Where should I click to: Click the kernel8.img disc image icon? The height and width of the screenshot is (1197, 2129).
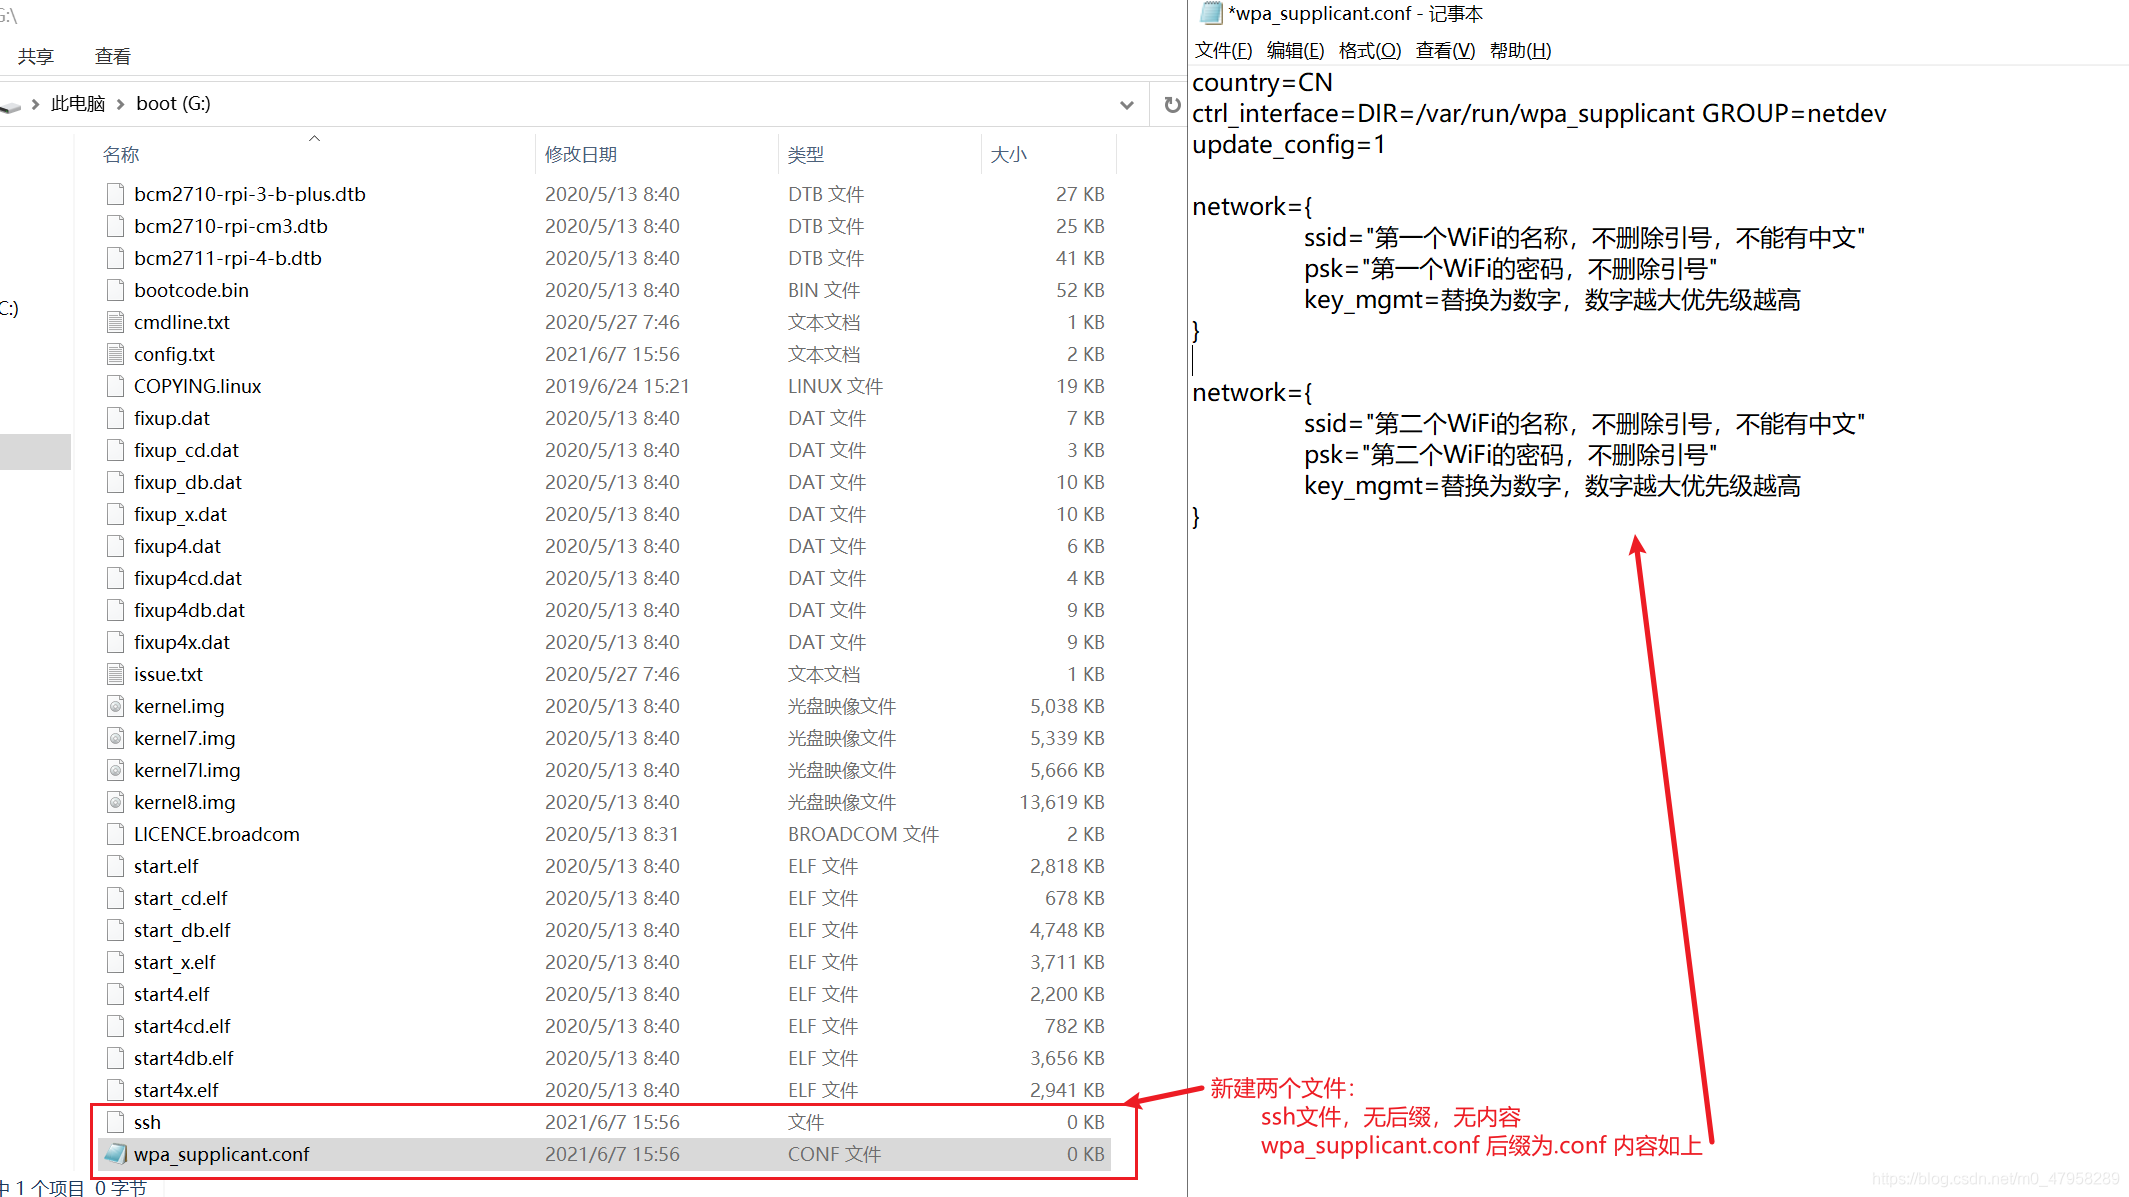point(116,802)
